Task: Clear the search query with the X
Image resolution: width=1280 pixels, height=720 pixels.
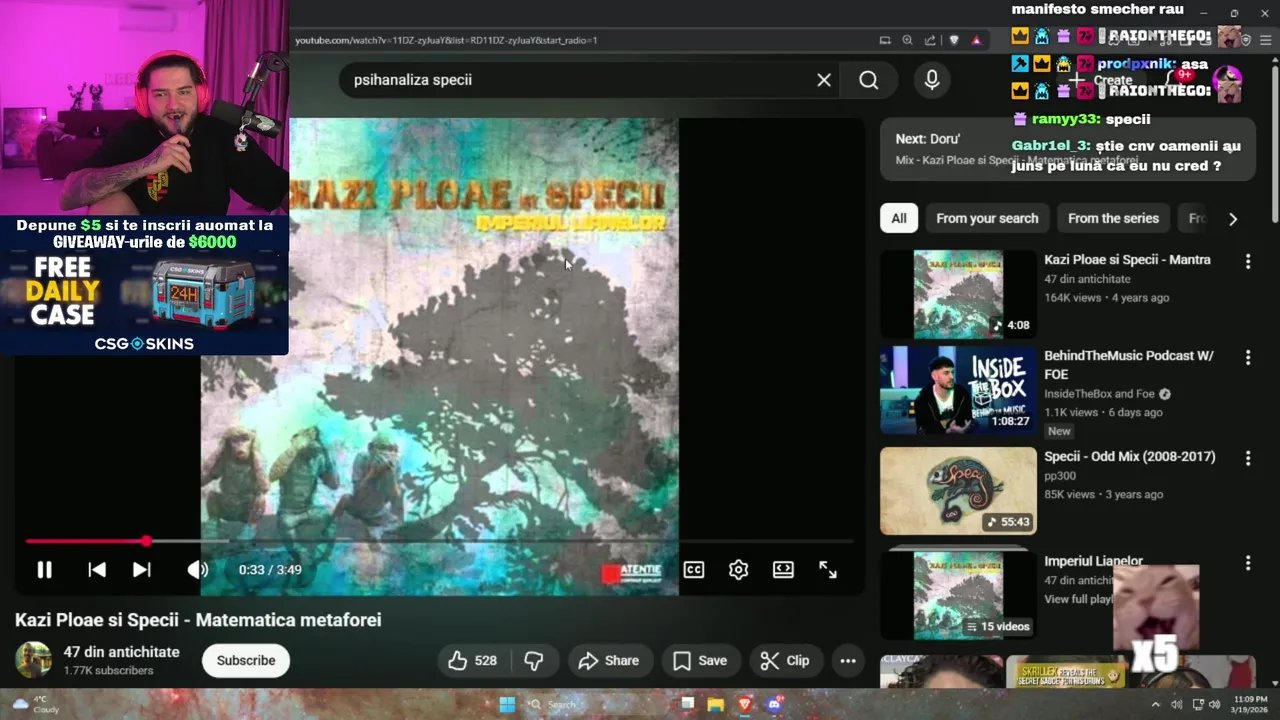Action: 824,80
